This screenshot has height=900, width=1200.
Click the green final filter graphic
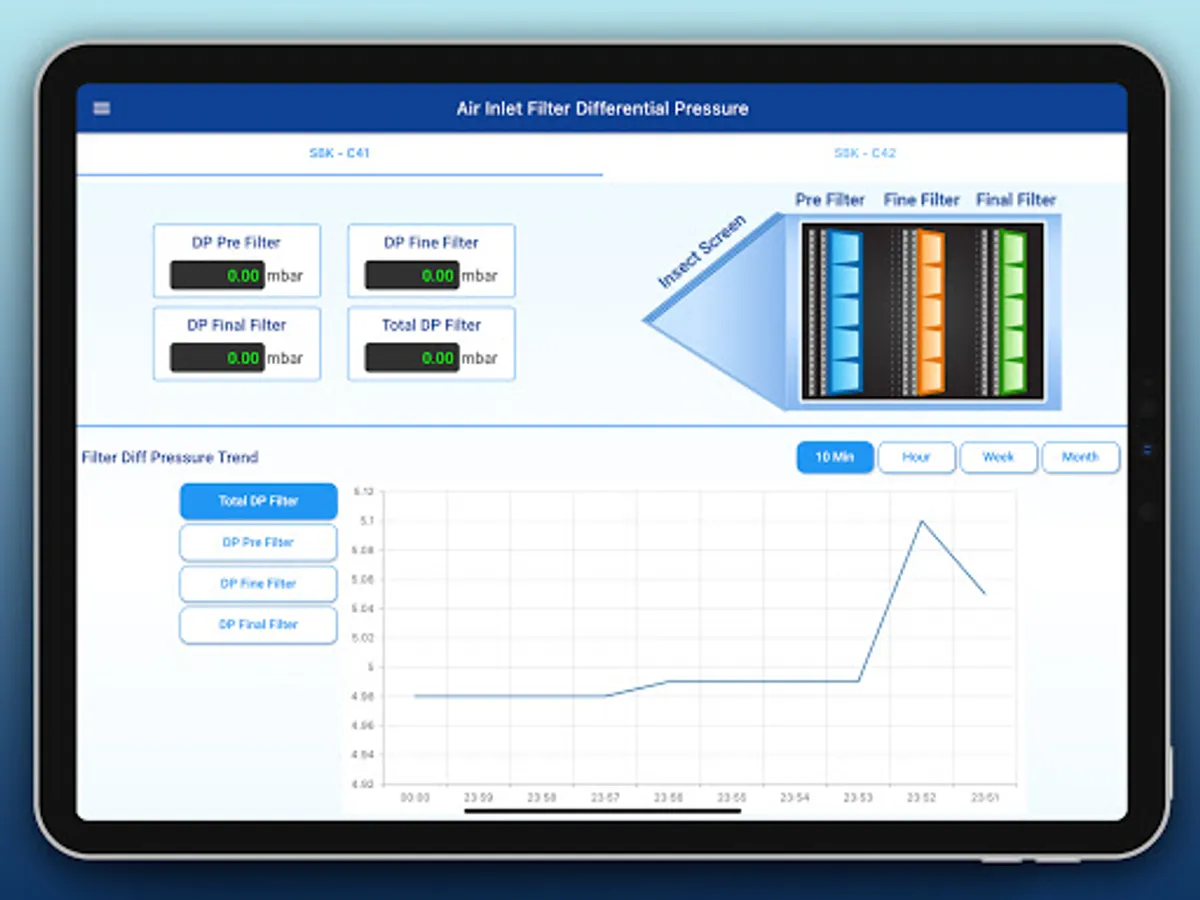pyautogui.click(x=1012, y=312)
